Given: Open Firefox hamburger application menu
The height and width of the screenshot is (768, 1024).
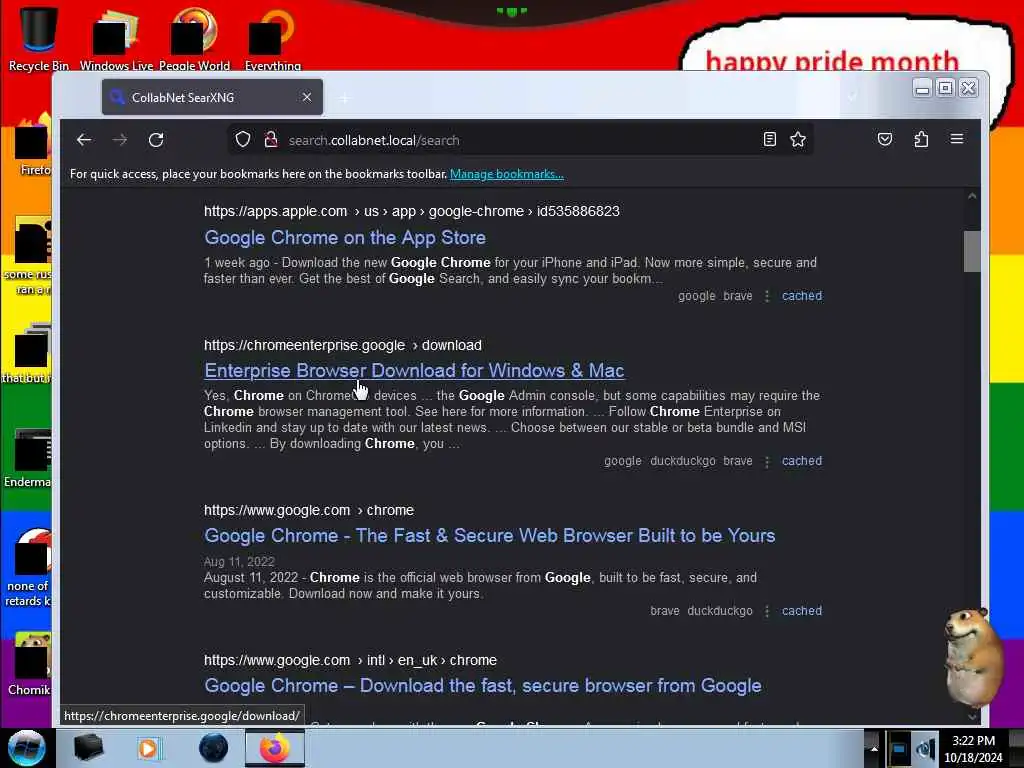Looking at the screenshot, I should (x=957, y=139).
